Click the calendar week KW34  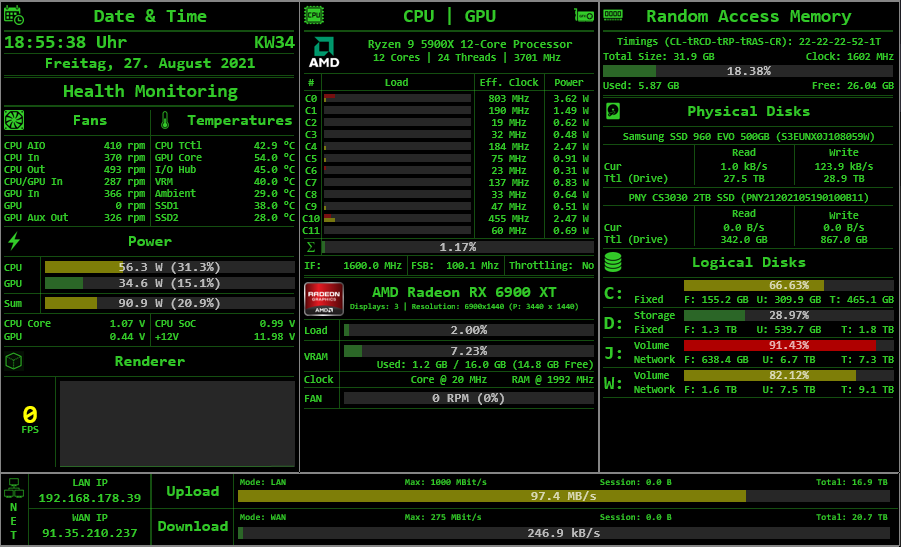click(274, 42)
